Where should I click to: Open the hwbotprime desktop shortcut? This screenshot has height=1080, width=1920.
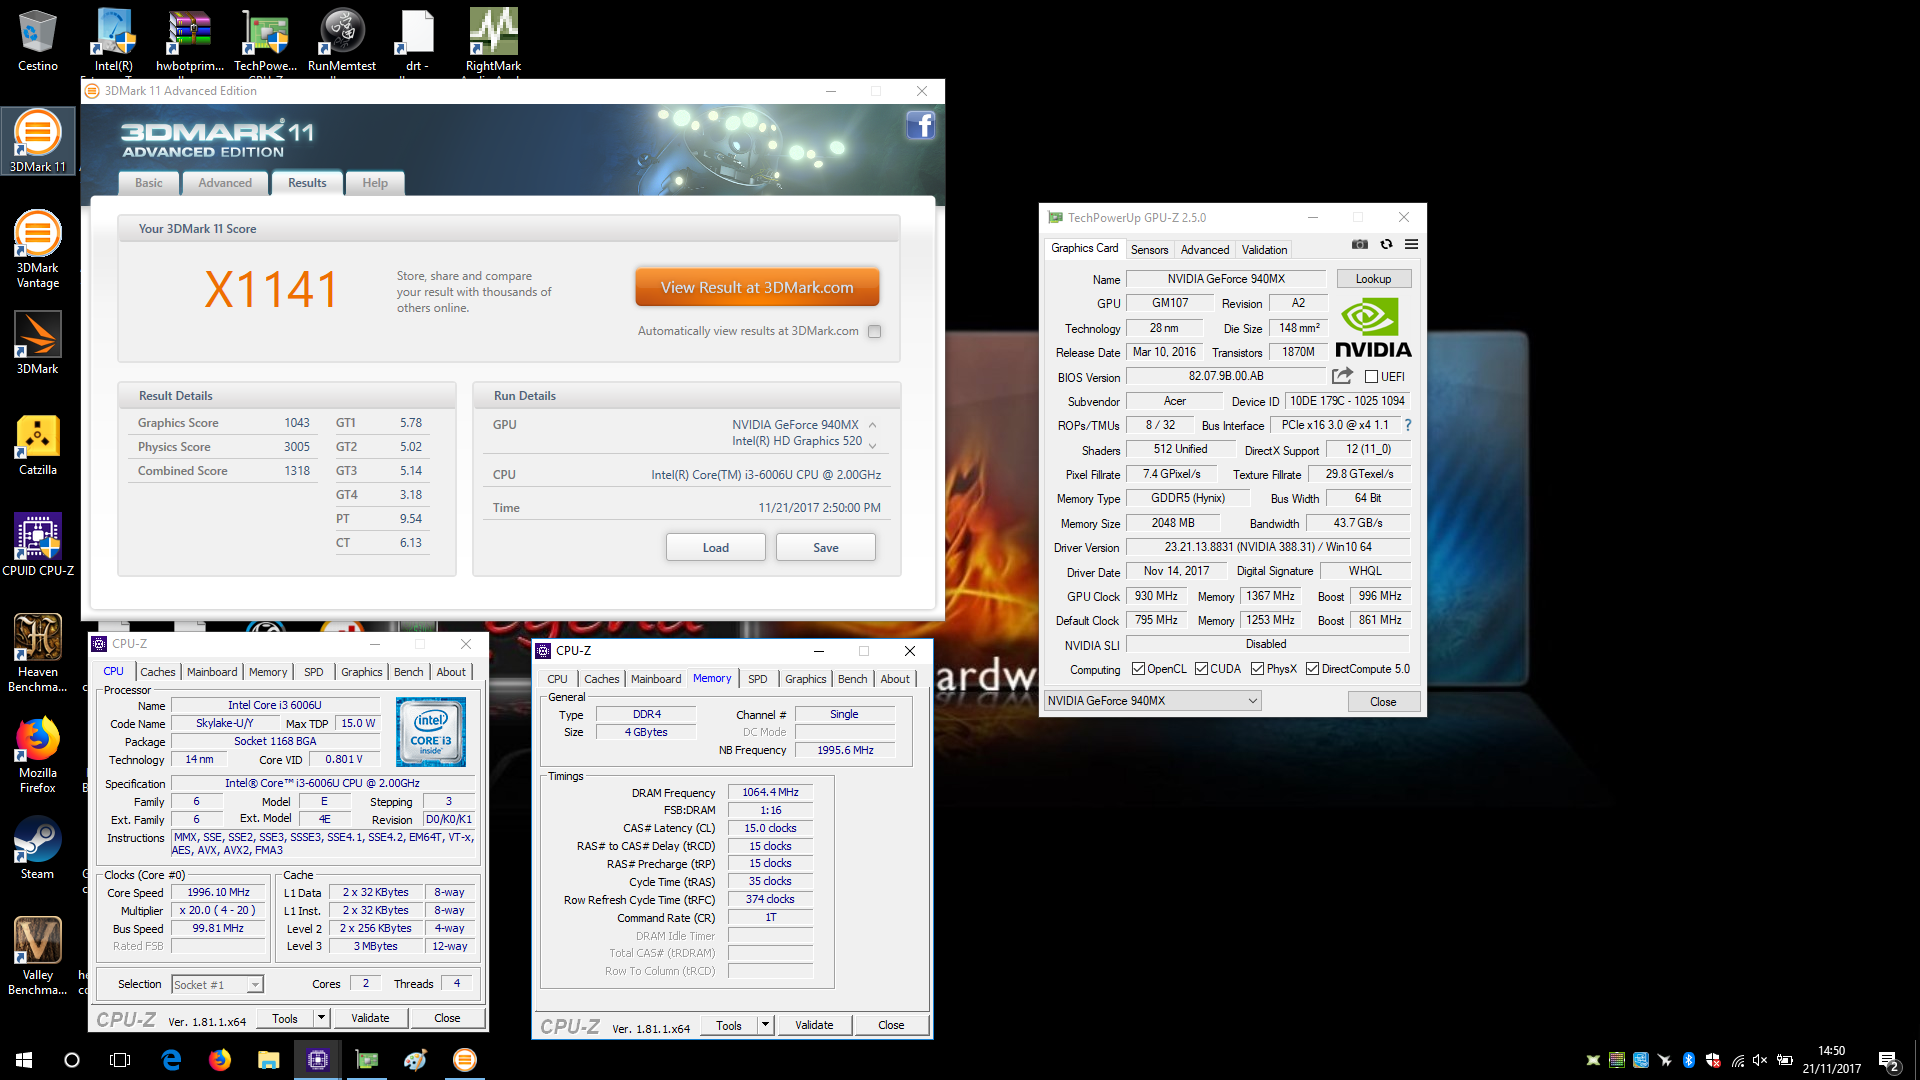tap(190, 40)
